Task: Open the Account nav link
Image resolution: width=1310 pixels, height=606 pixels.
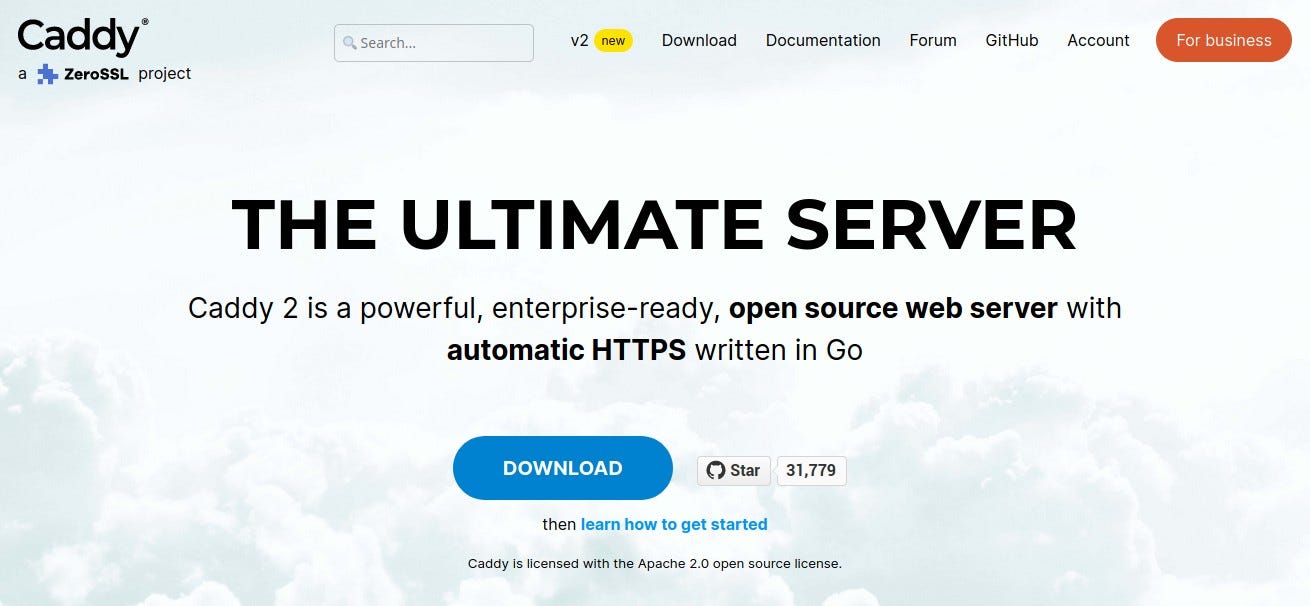Action: pyautogui.click(x=1098, y=41)
